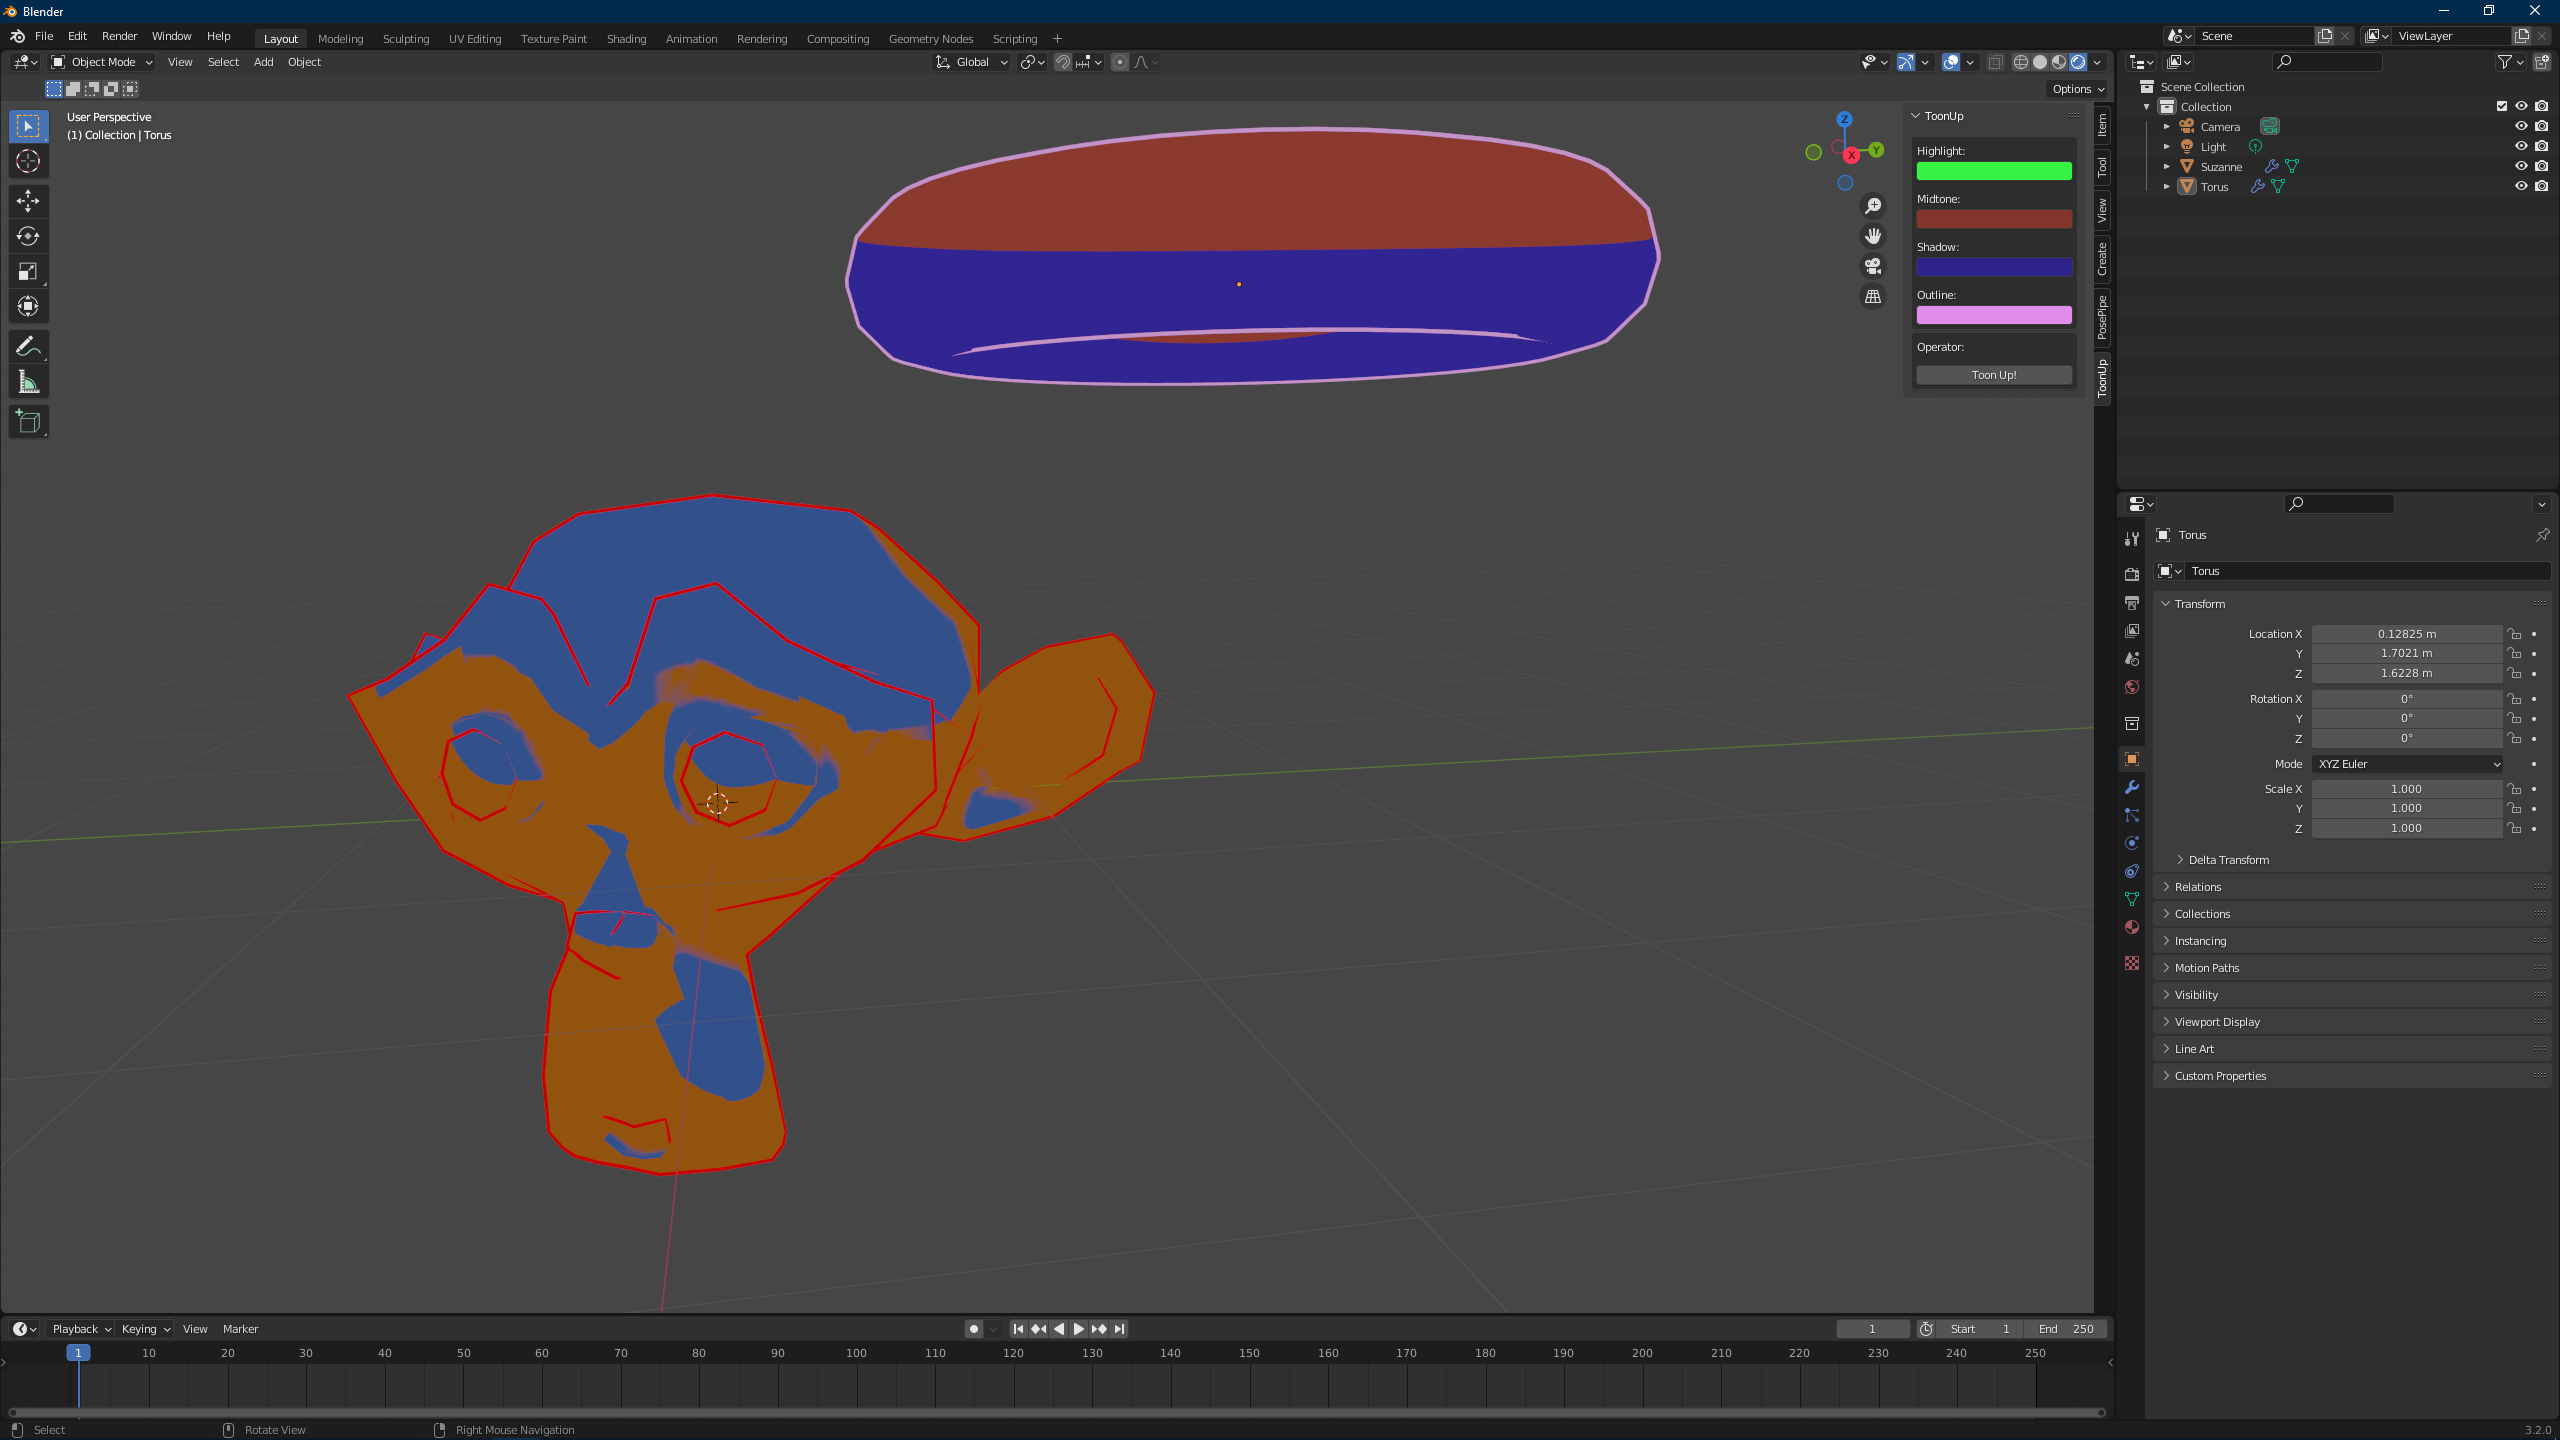Pick the green Highlight color swatch
Viewport: 2560px width, 1440px height.
coord(1993,171)
